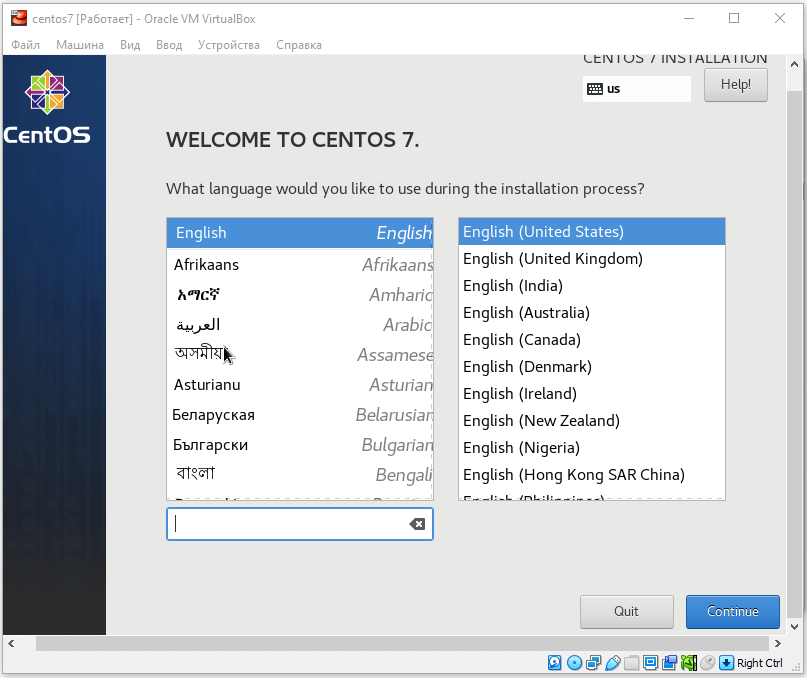Clear the language search field with the X icon
The height and width of the screenshot is (678, 807).
417,524
